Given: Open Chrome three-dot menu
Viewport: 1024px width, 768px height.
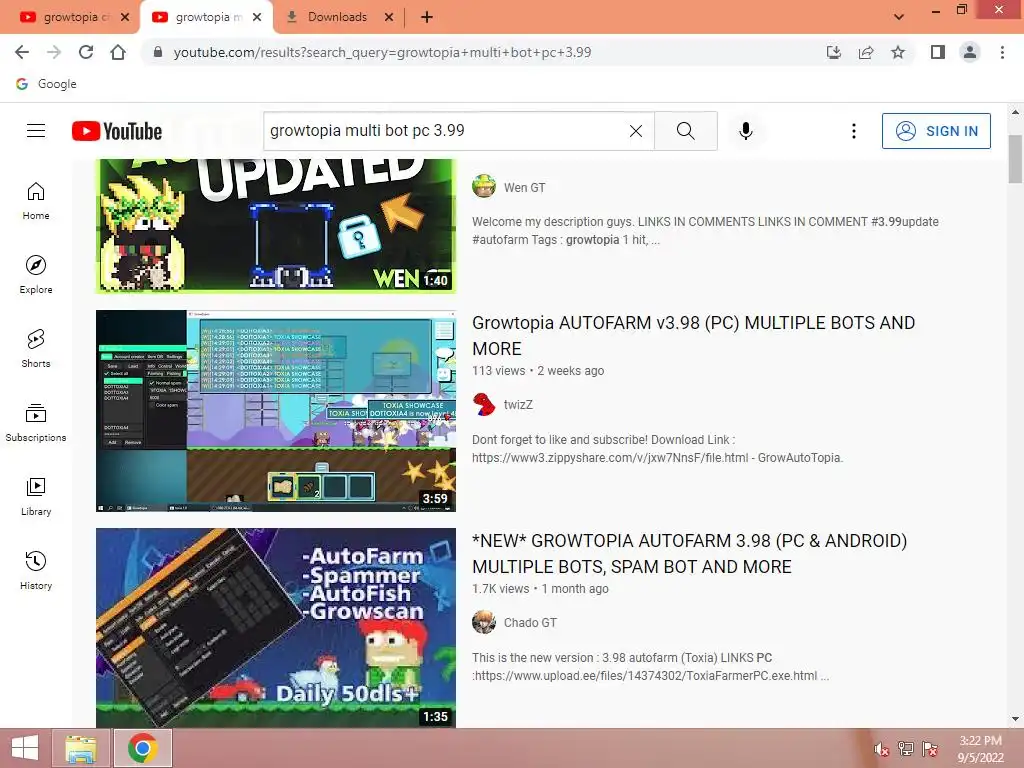Looking at the screenshot, I should (1002, 52).
